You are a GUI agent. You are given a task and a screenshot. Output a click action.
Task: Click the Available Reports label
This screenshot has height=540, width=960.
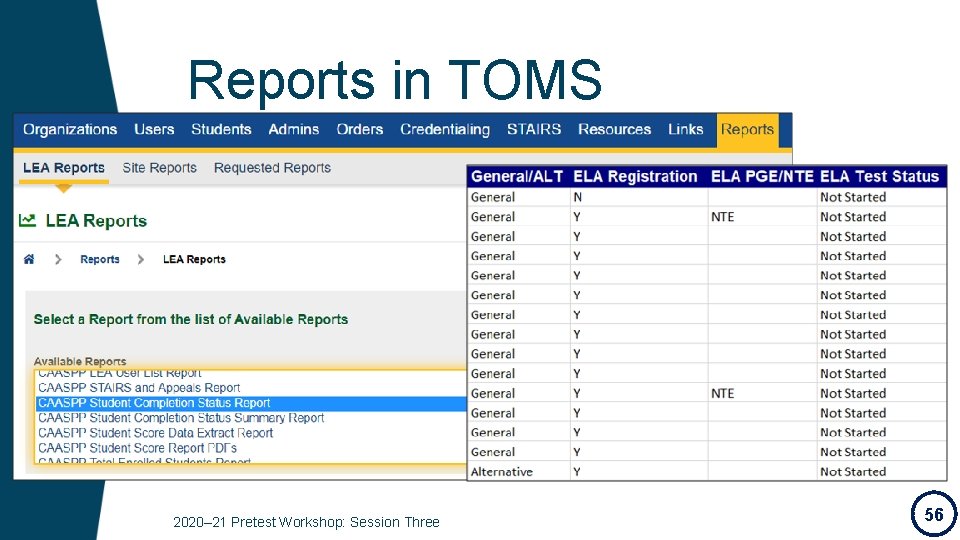click(80, 361)
